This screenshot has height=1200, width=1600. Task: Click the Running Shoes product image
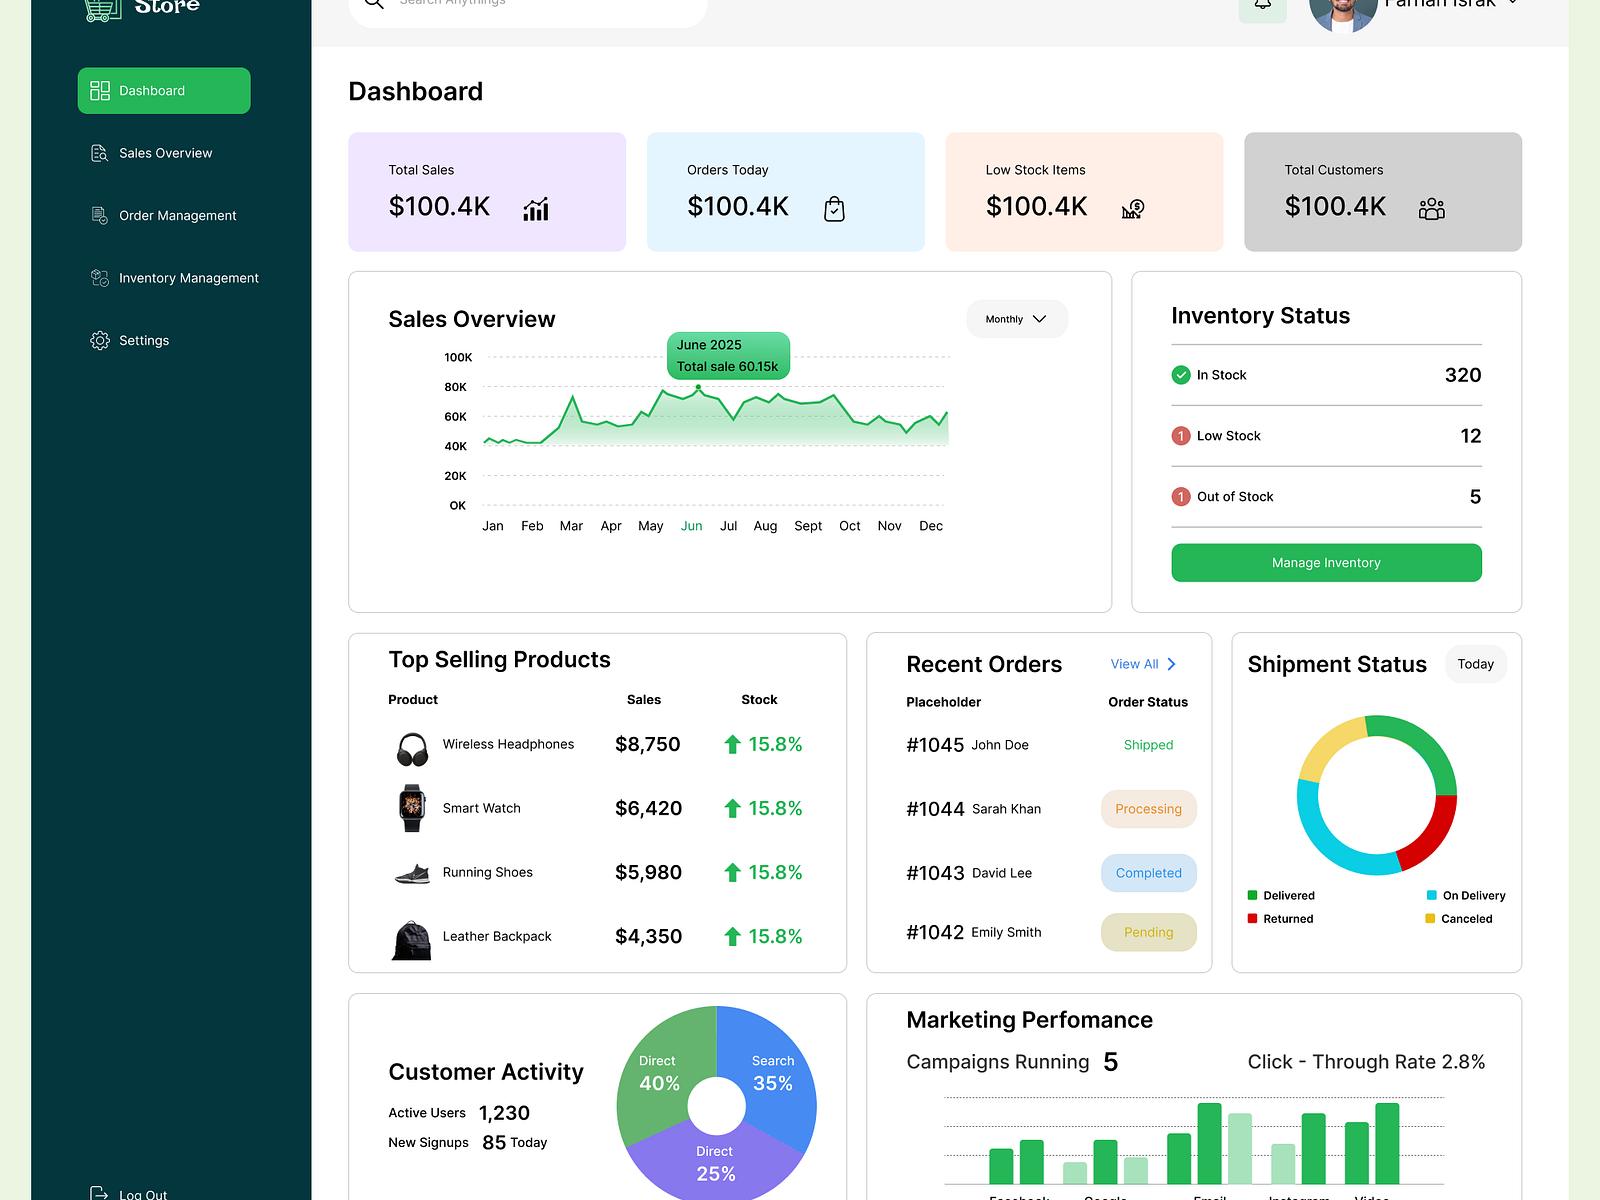(412, 874)
